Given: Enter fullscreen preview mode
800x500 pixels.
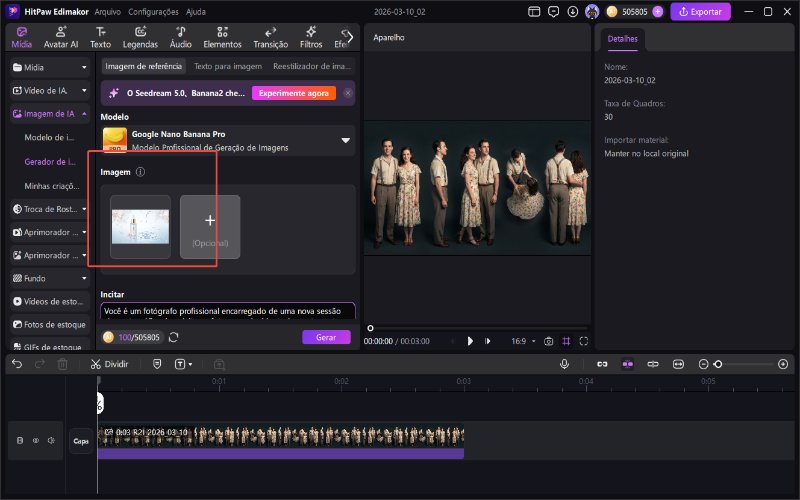Looking at the screenshot, I should (584, 341).
